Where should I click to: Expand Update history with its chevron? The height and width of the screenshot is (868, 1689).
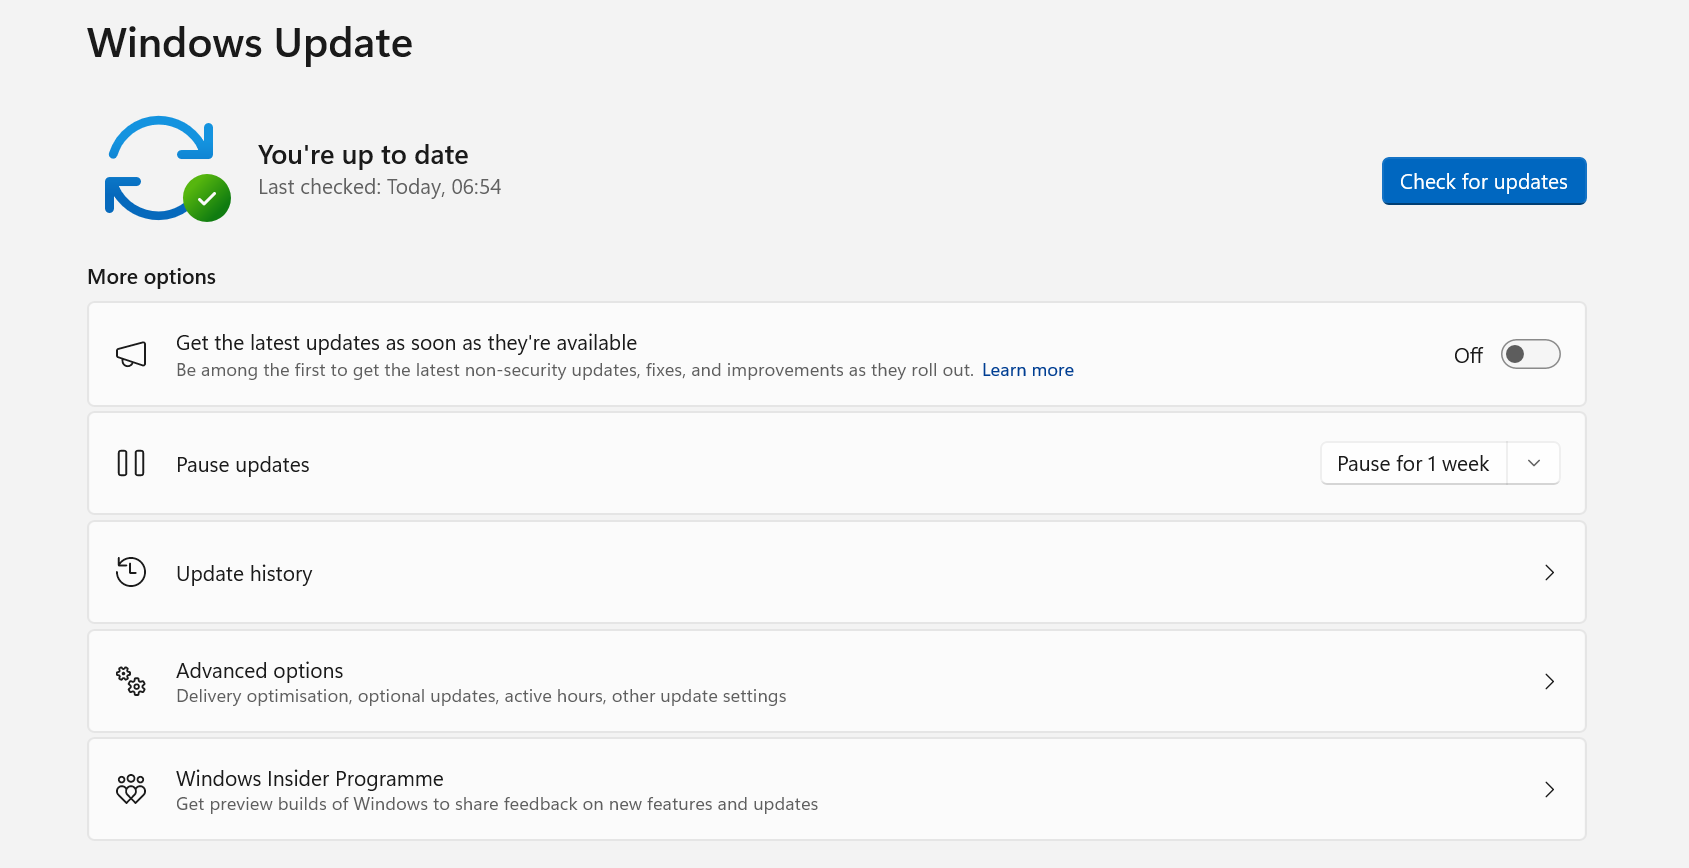point(1549,572)
